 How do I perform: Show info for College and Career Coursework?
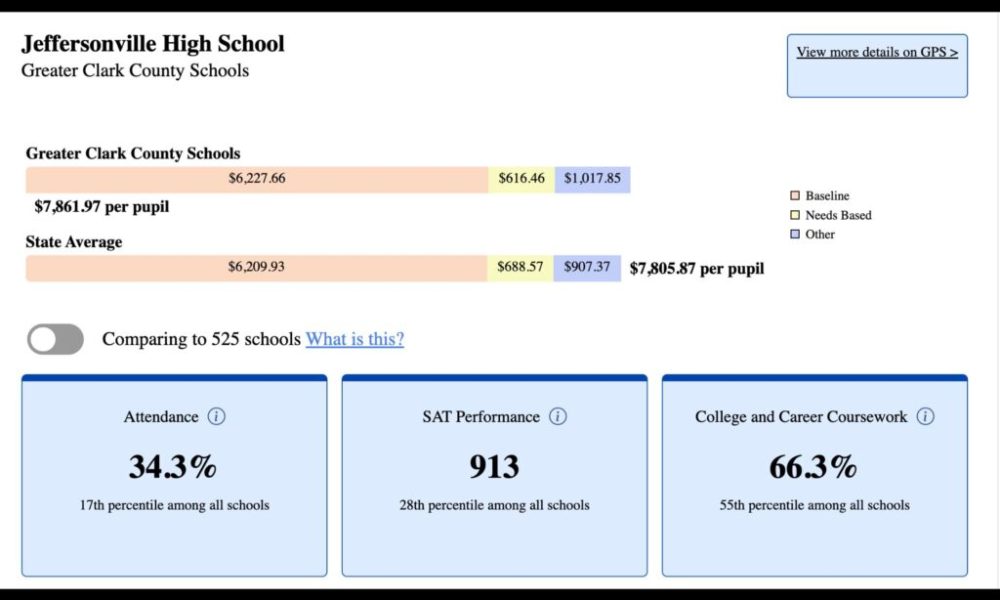[x=925, y=416]
